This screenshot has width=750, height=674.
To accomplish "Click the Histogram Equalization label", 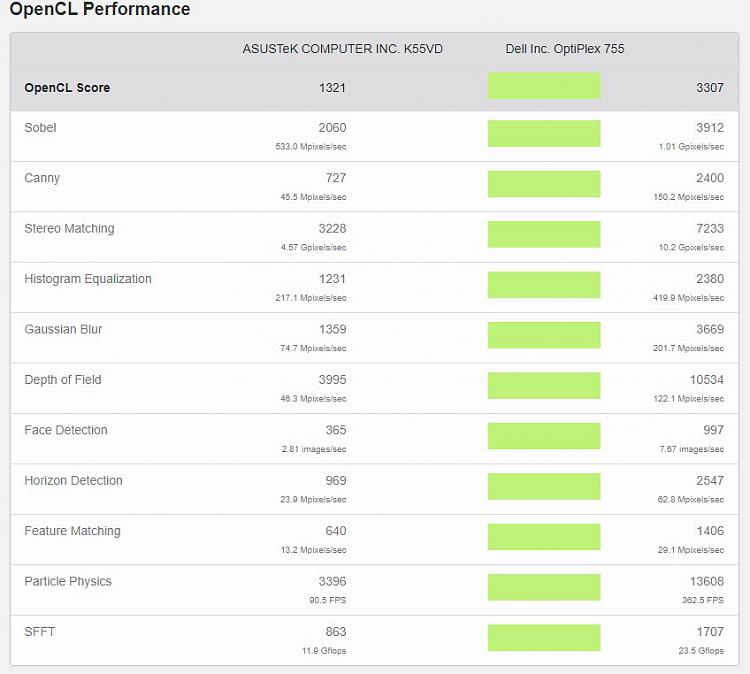I will click(x=88, y=279).
